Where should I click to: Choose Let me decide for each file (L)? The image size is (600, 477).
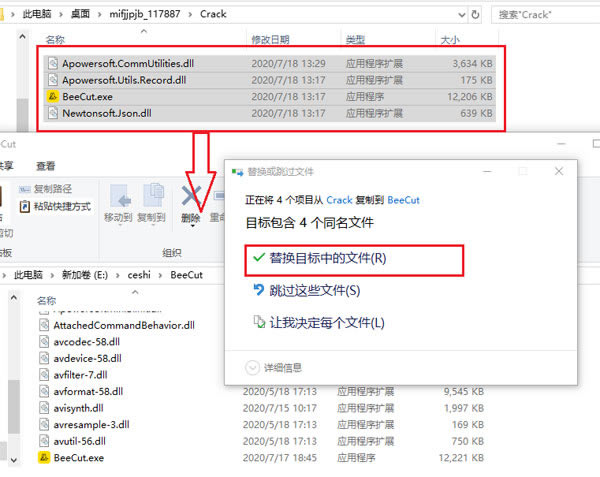324,323
